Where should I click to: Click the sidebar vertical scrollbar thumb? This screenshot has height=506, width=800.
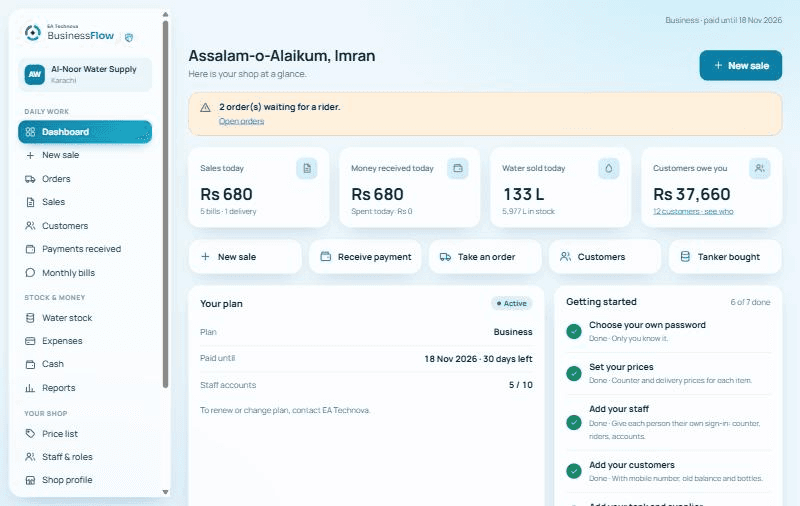point(165,204)
